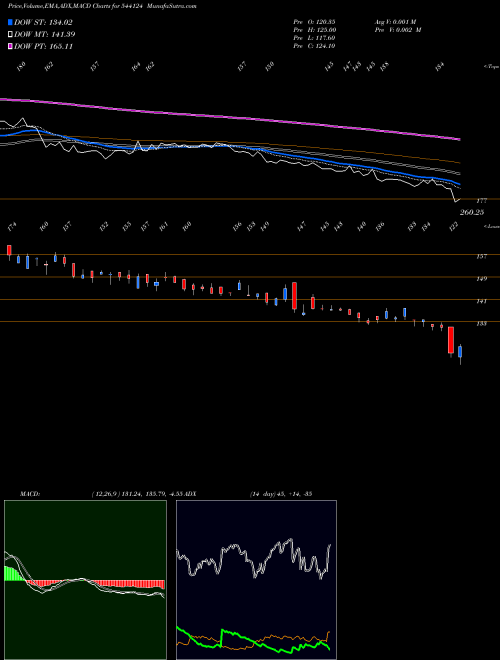Click the '<Lows' label at right edge
This screenshot has width=500, height=660.
point(491,226)
